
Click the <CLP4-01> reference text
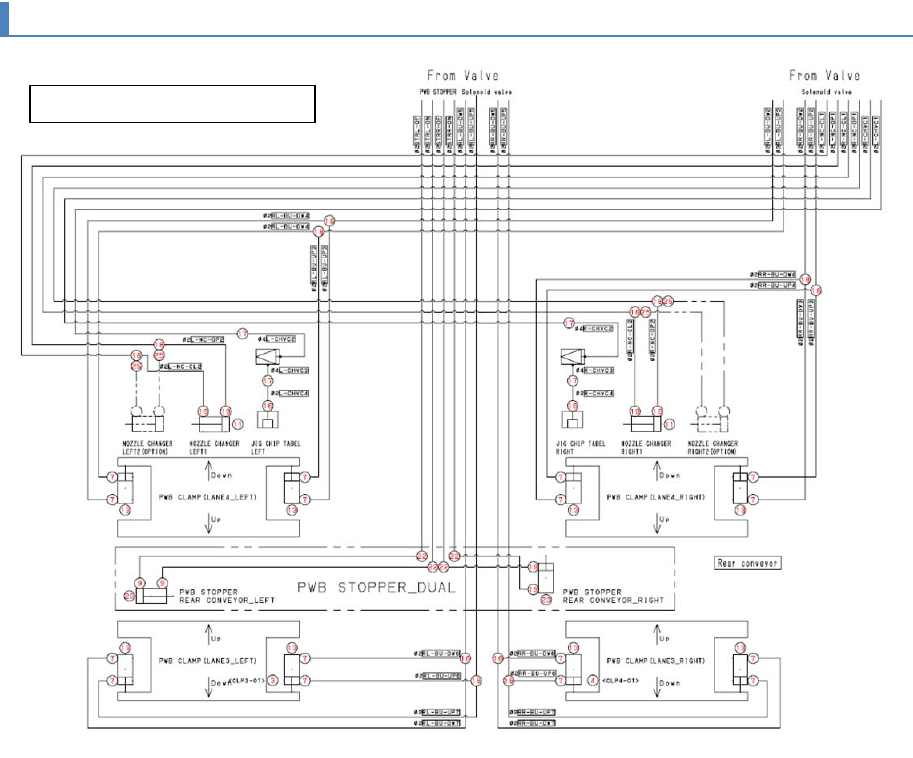621,680
